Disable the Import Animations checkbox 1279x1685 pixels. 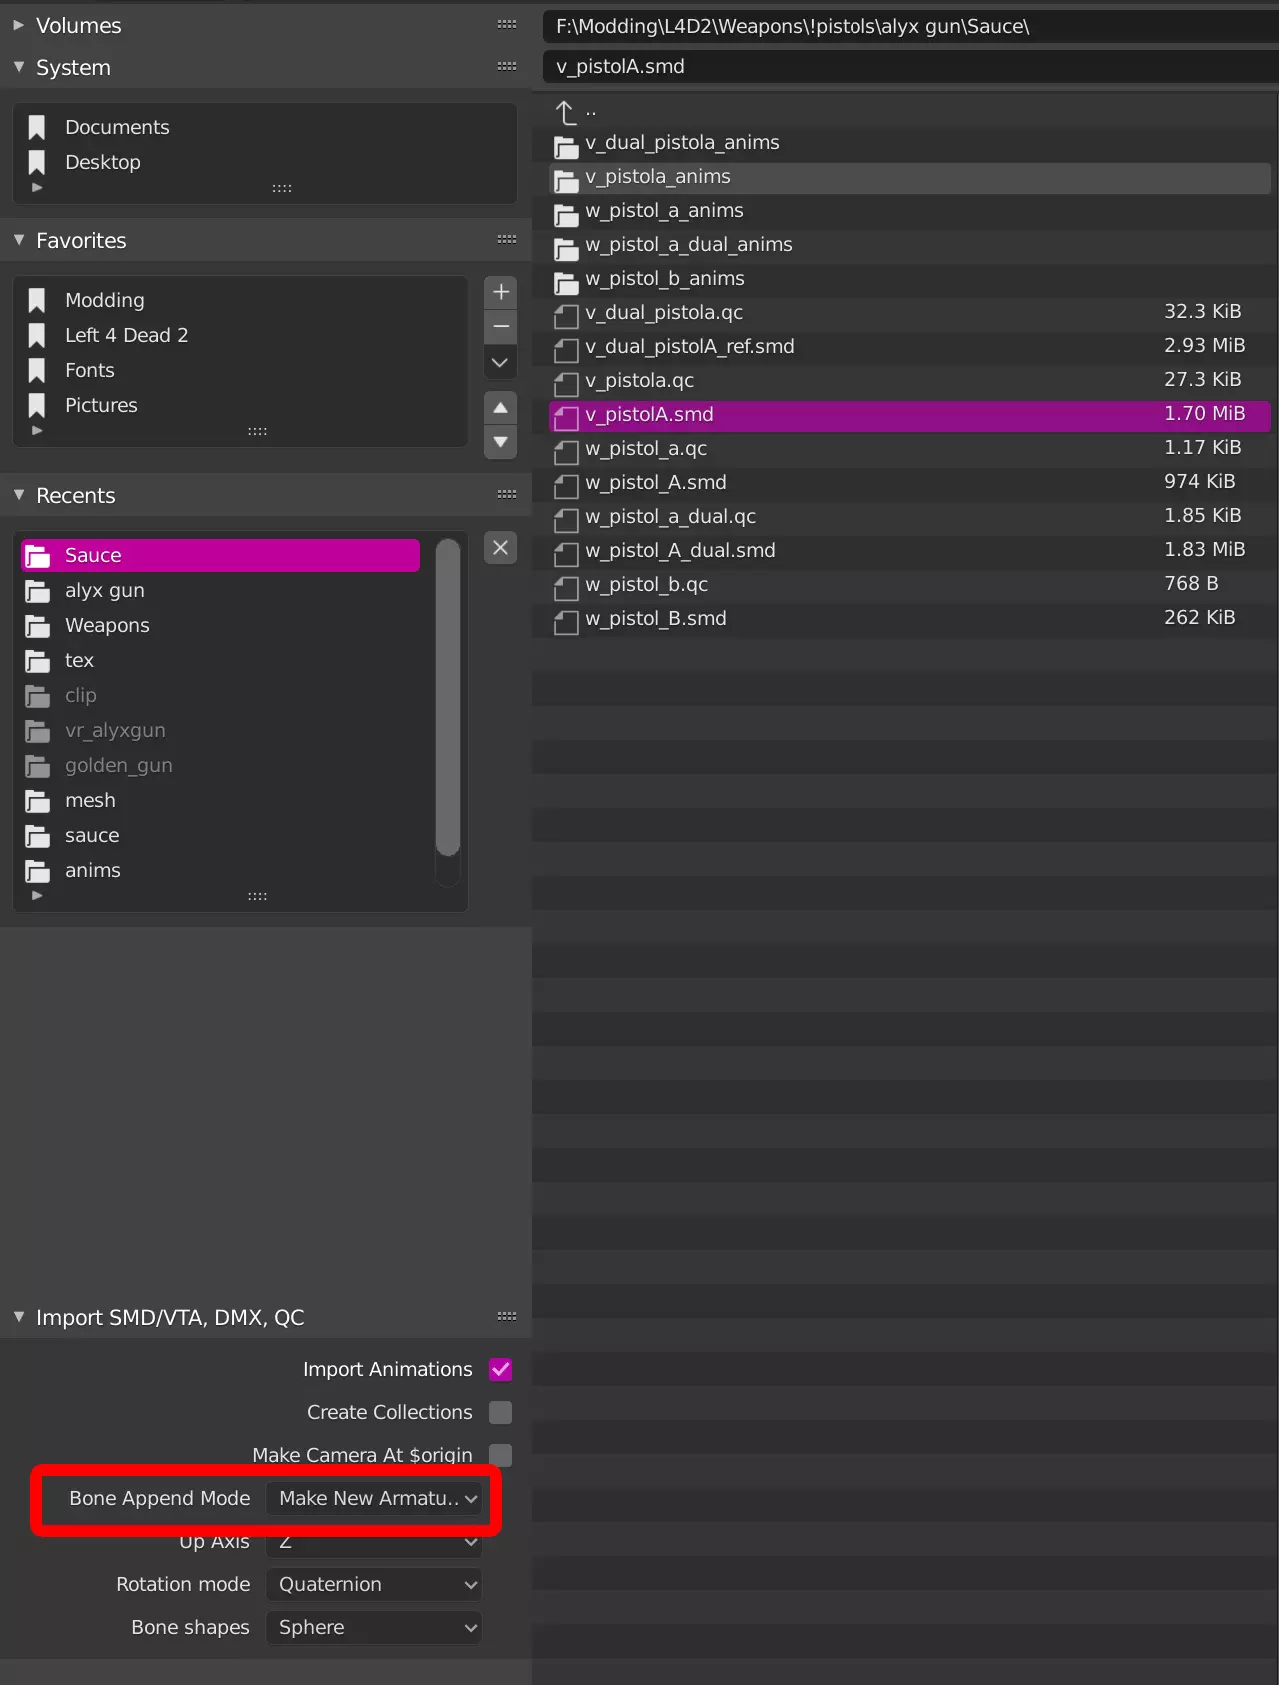(500, 1369)
